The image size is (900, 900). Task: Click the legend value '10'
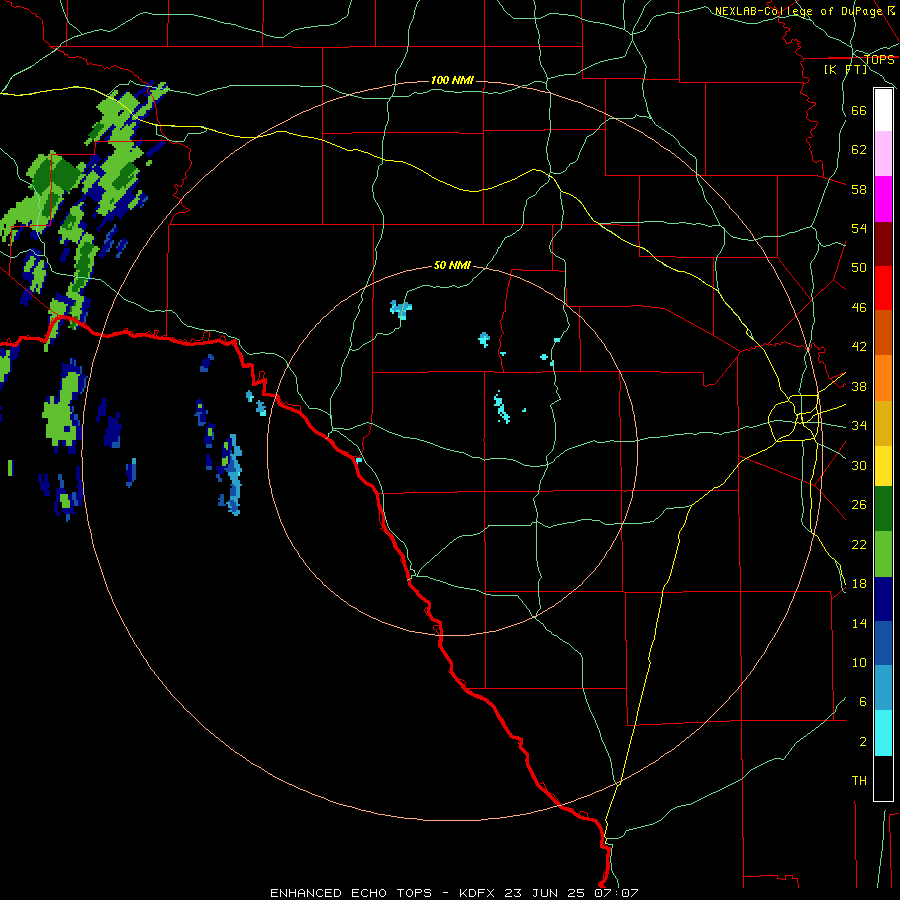pyautogui.click(x=859, y=662)
